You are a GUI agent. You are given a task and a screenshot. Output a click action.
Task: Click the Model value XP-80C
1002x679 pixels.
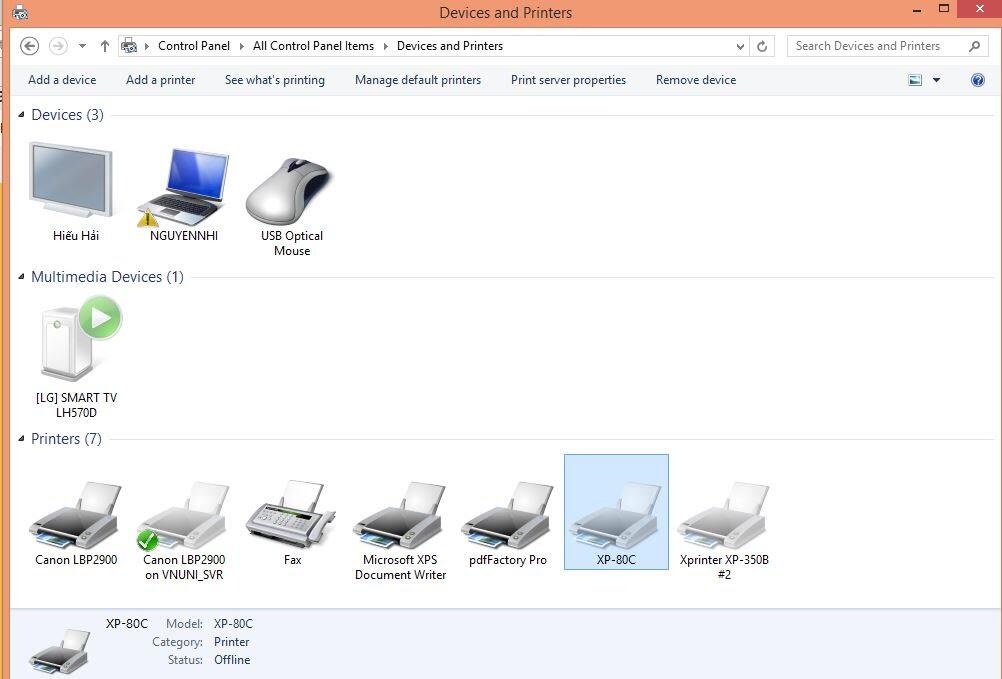233,623
